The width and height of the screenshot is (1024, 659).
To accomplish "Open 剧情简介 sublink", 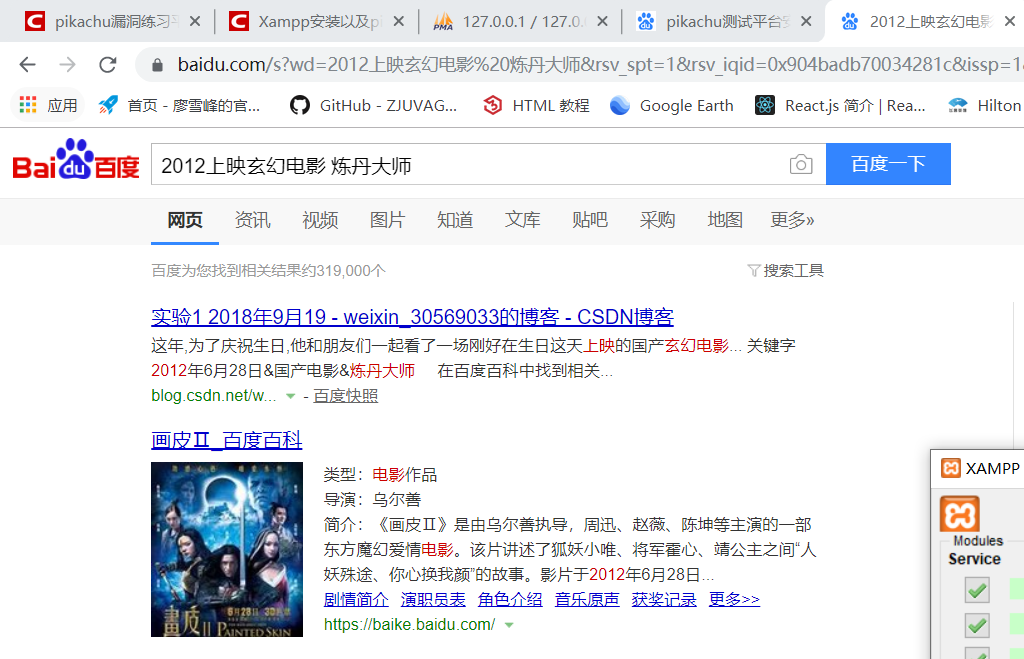I will coord(356,599).
